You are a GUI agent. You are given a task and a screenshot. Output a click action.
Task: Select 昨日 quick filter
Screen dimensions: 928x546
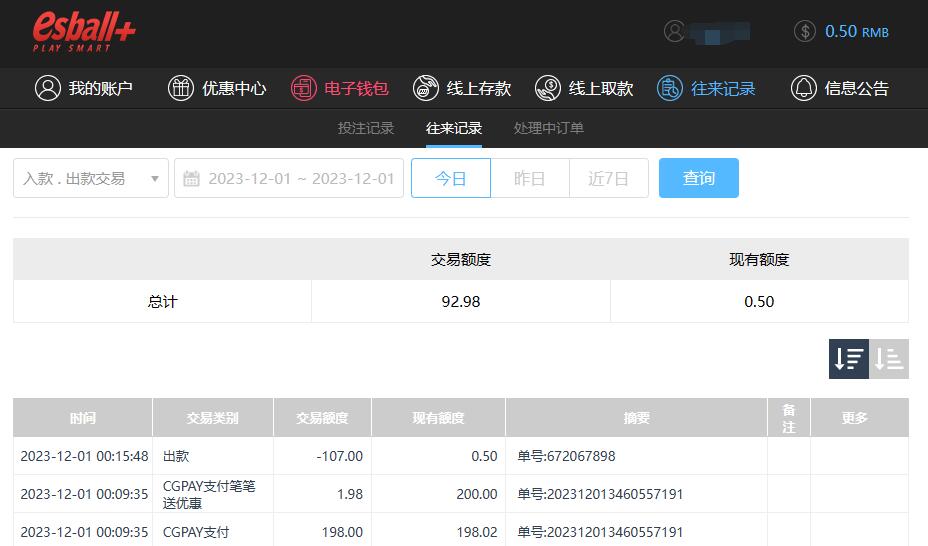[x=530, y=178]
